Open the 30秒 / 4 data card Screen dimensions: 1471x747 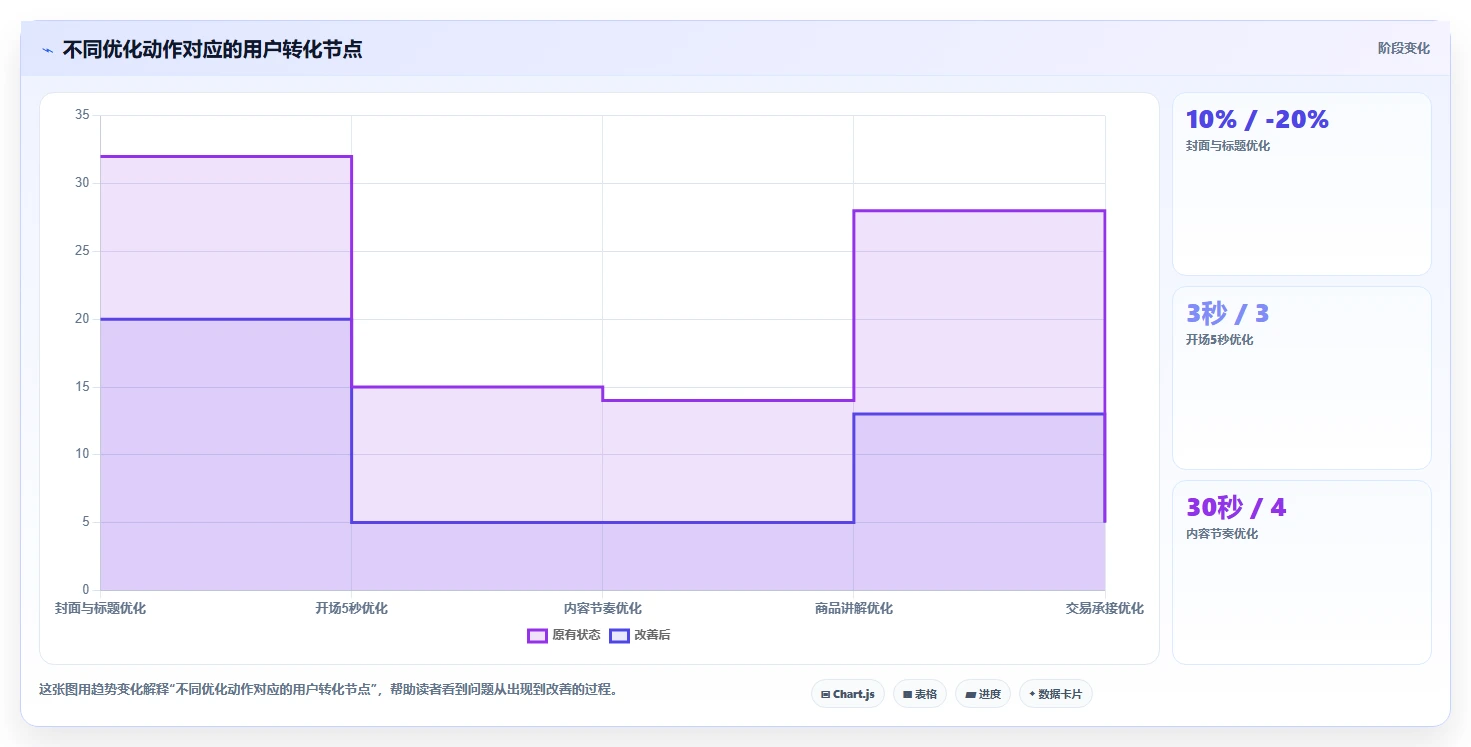pyautogui.click(x=1301, y=572)
